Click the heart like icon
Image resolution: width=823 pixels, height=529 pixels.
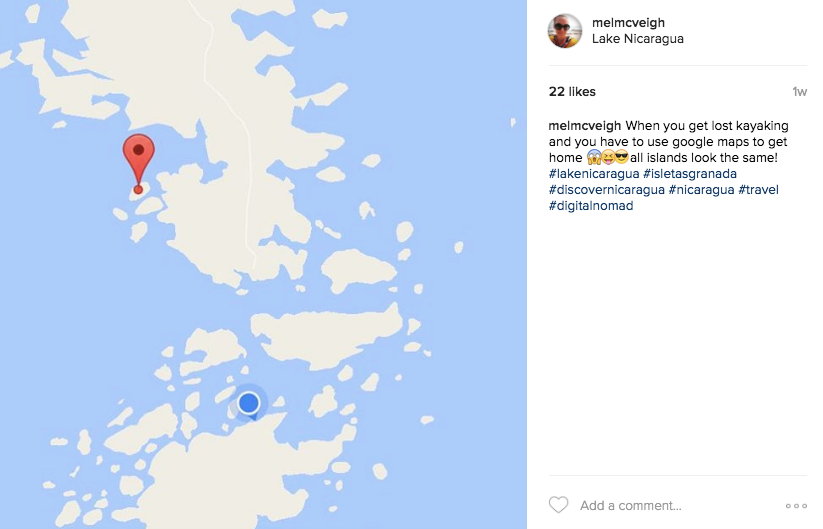pos(558,505)
